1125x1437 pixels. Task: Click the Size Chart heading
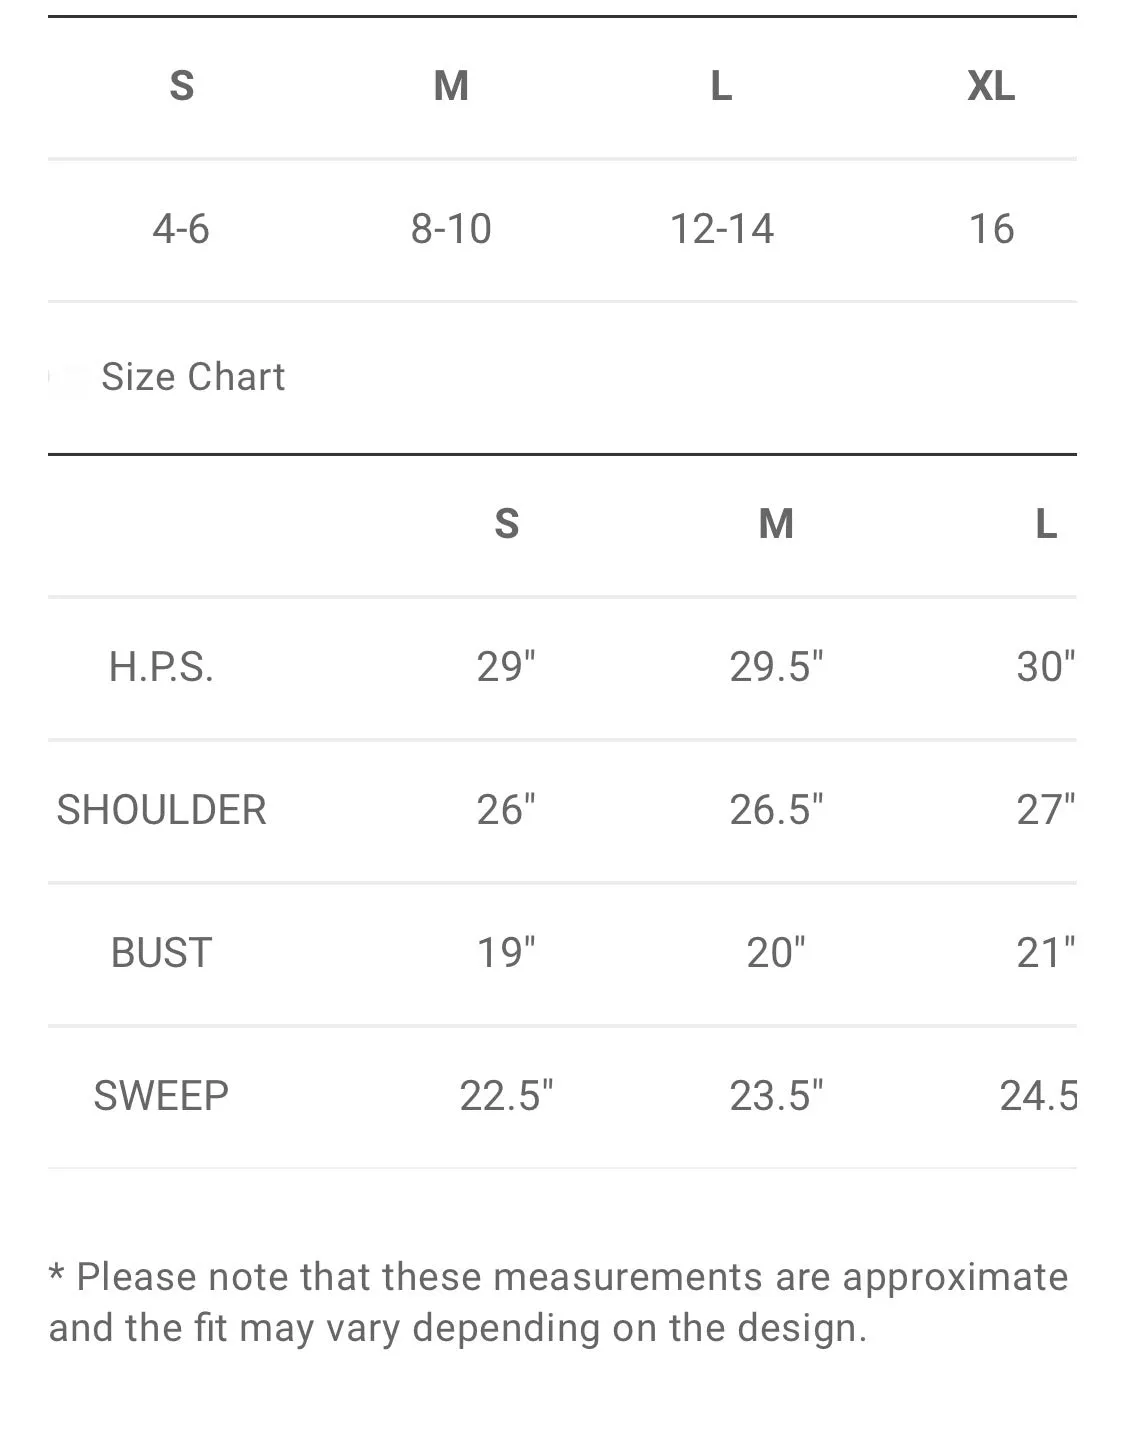(x=193, y=377)
